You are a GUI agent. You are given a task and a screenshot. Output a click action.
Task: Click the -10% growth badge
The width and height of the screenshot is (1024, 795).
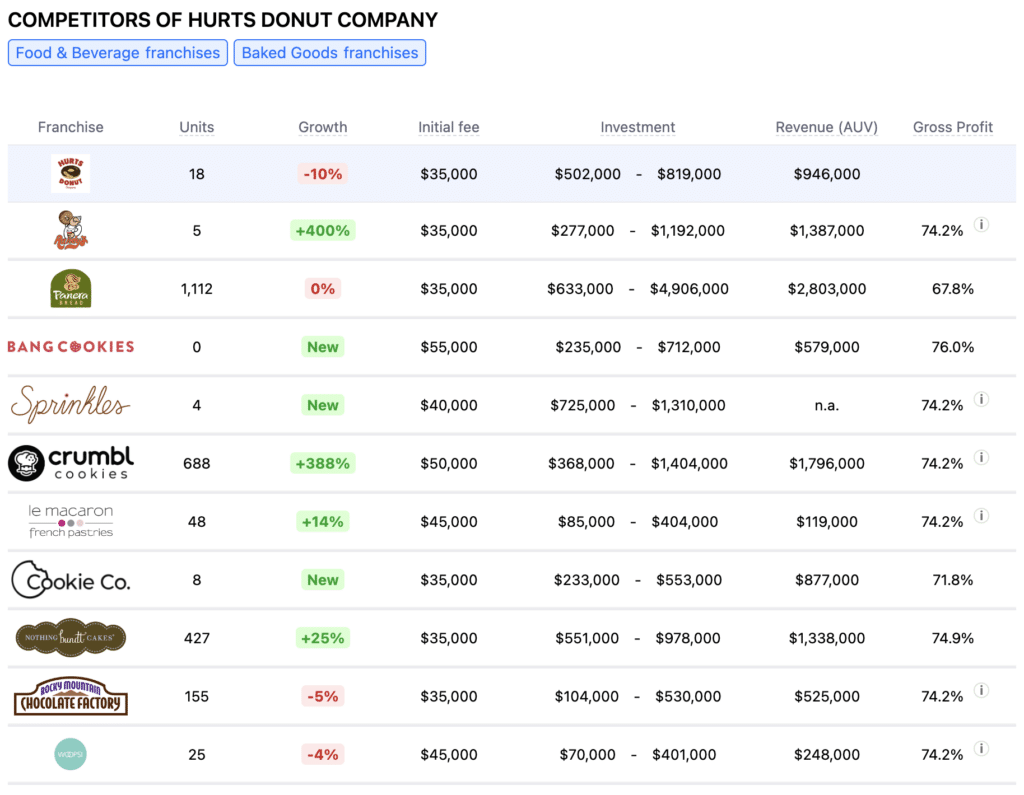[x=323, y=174]
